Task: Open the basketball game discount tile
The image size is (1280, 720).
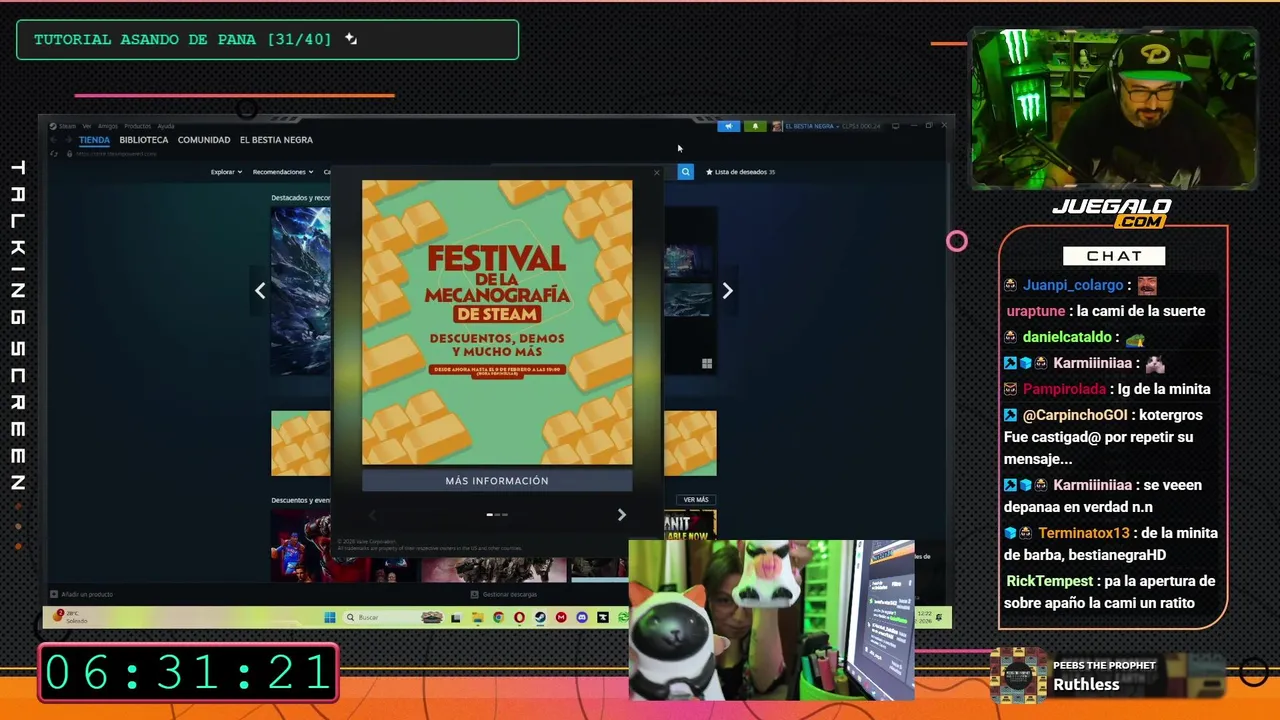Action: pos(300,545)
